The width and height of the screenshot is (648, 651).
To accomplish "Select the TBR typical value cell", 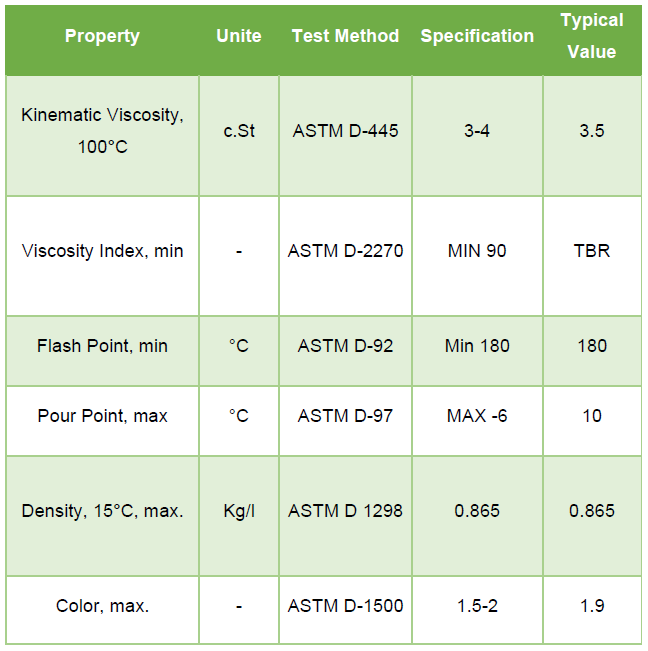I will point(592,256).
